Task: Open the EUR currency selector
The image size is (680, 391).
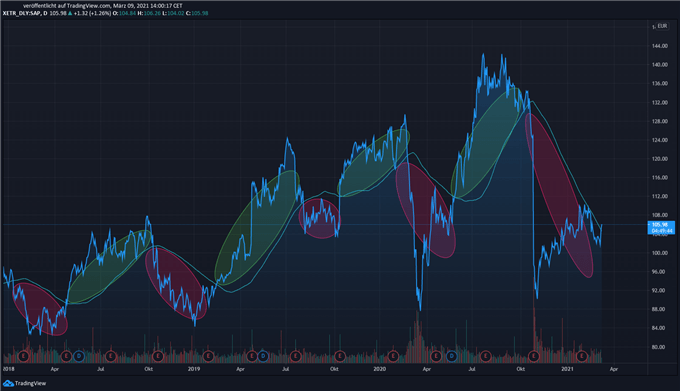Action: click(x=662, y=26)
